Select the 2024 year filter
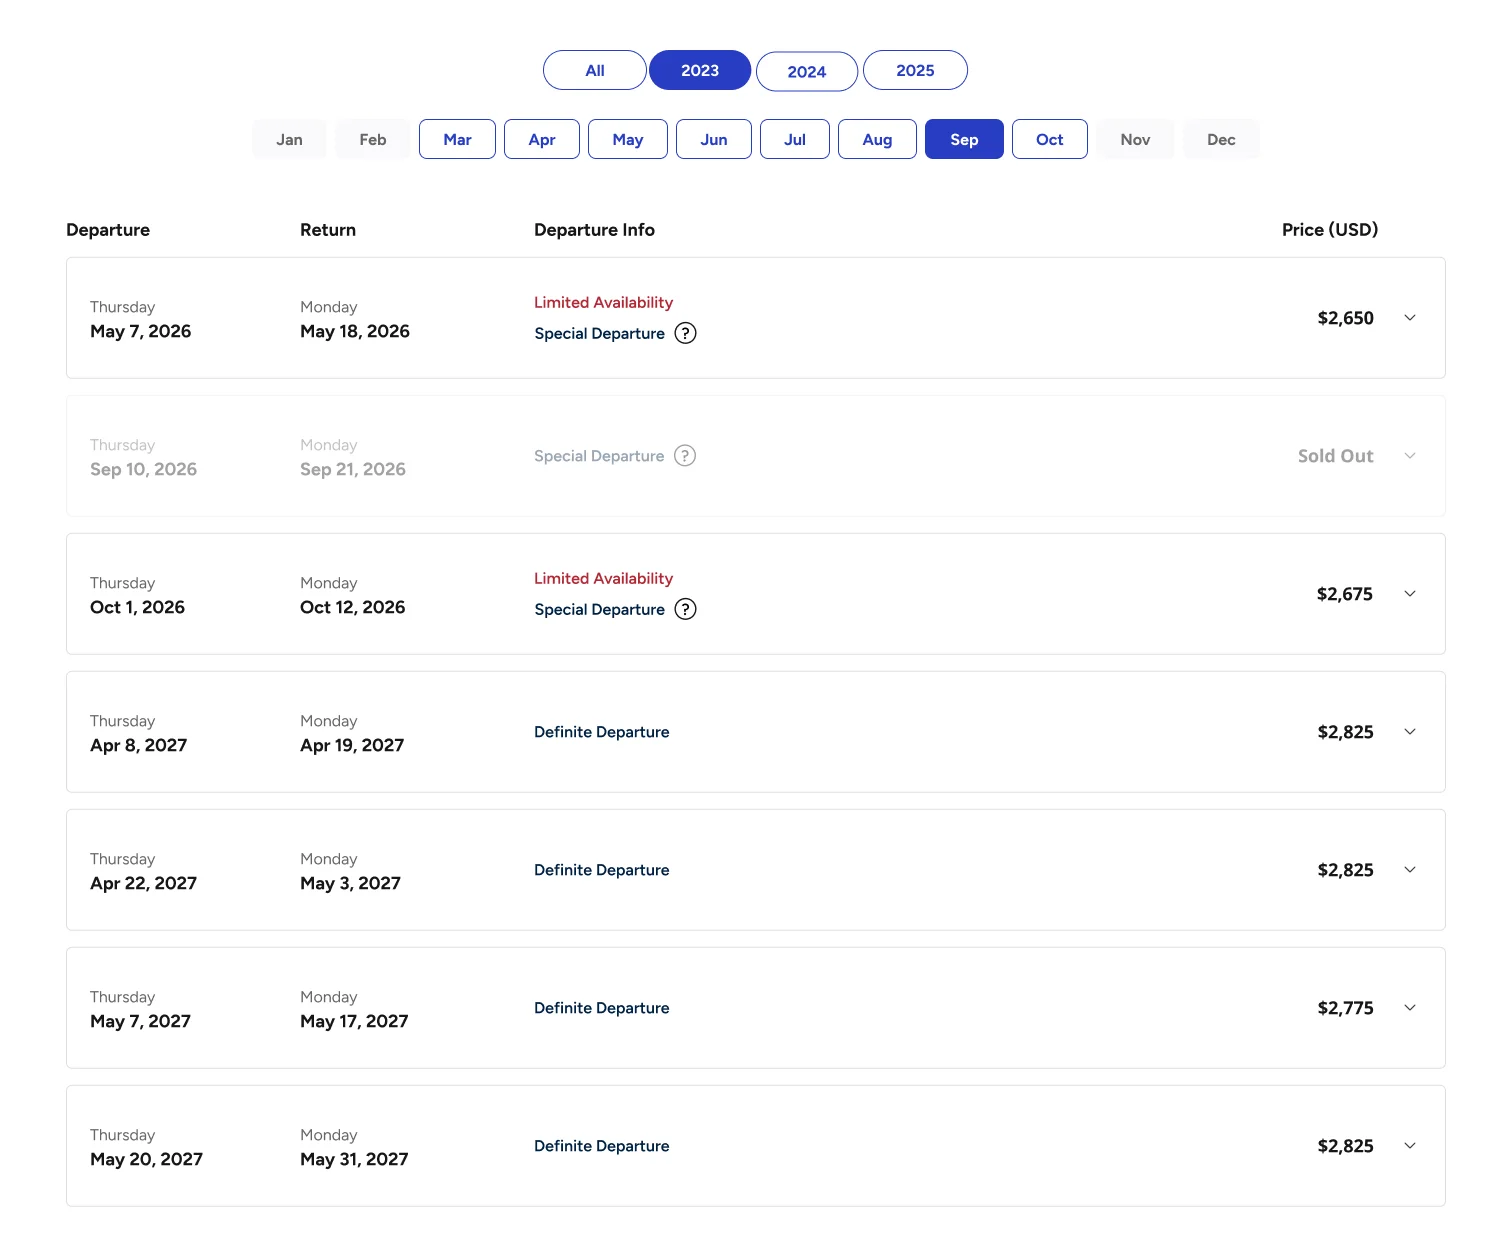 click(x=807, y=71)
